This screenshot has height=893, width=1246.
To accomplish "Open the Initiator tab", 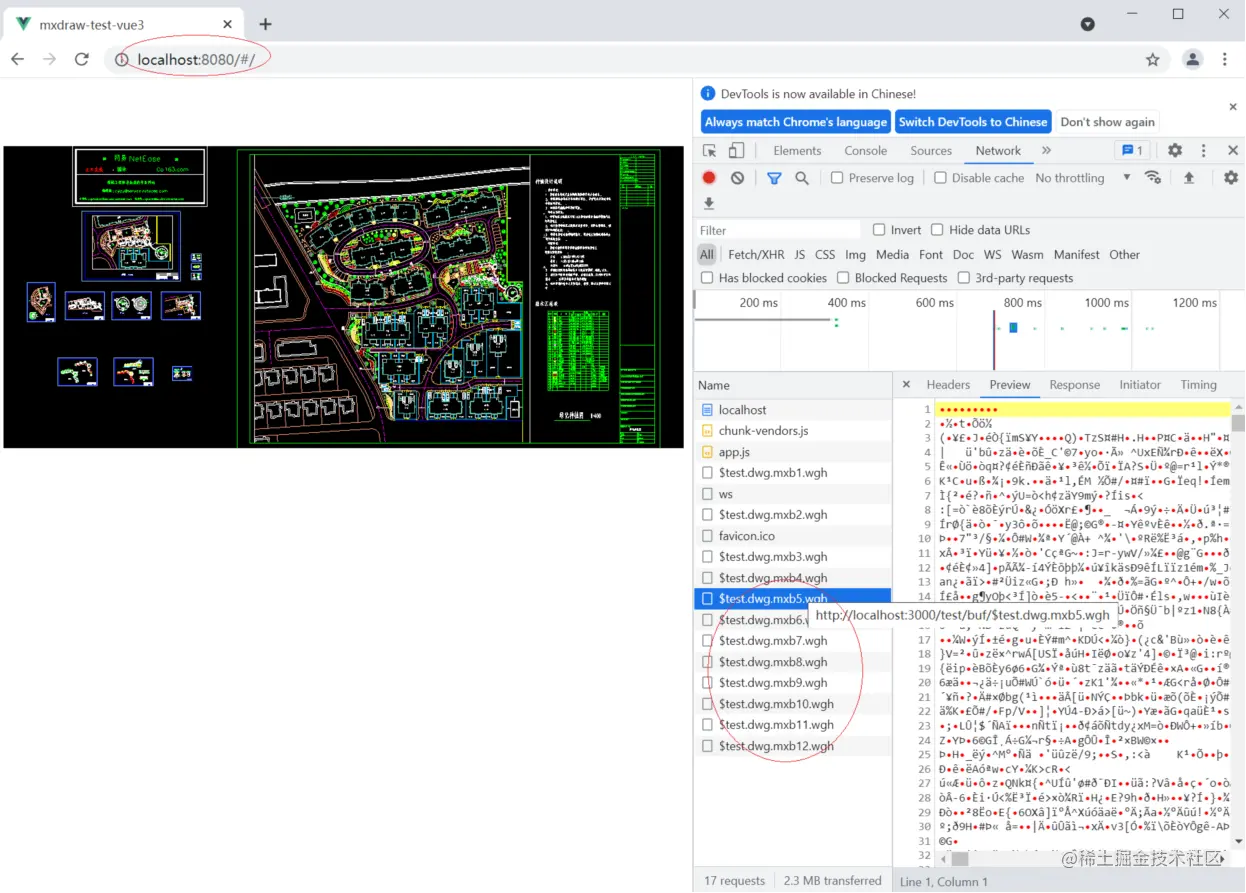I will (x=1140, y=385).
